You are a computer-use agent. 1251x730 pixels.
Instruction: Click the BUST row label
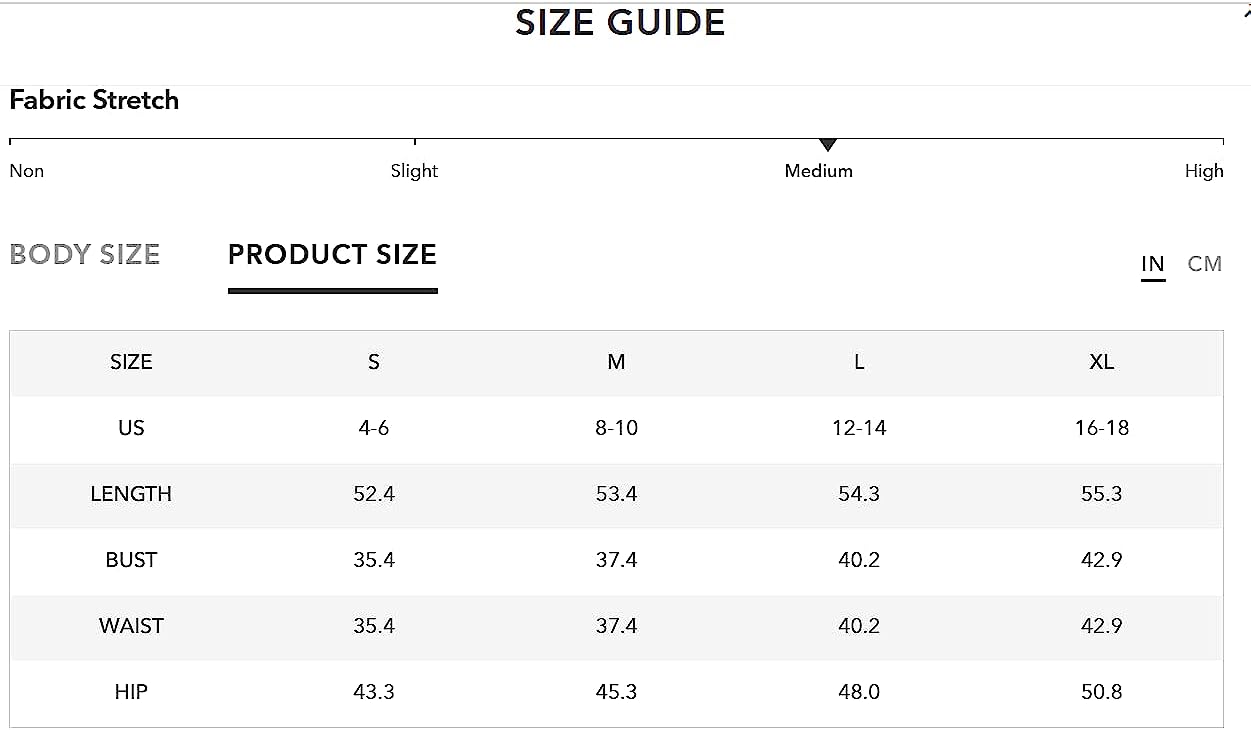point(131,560)
